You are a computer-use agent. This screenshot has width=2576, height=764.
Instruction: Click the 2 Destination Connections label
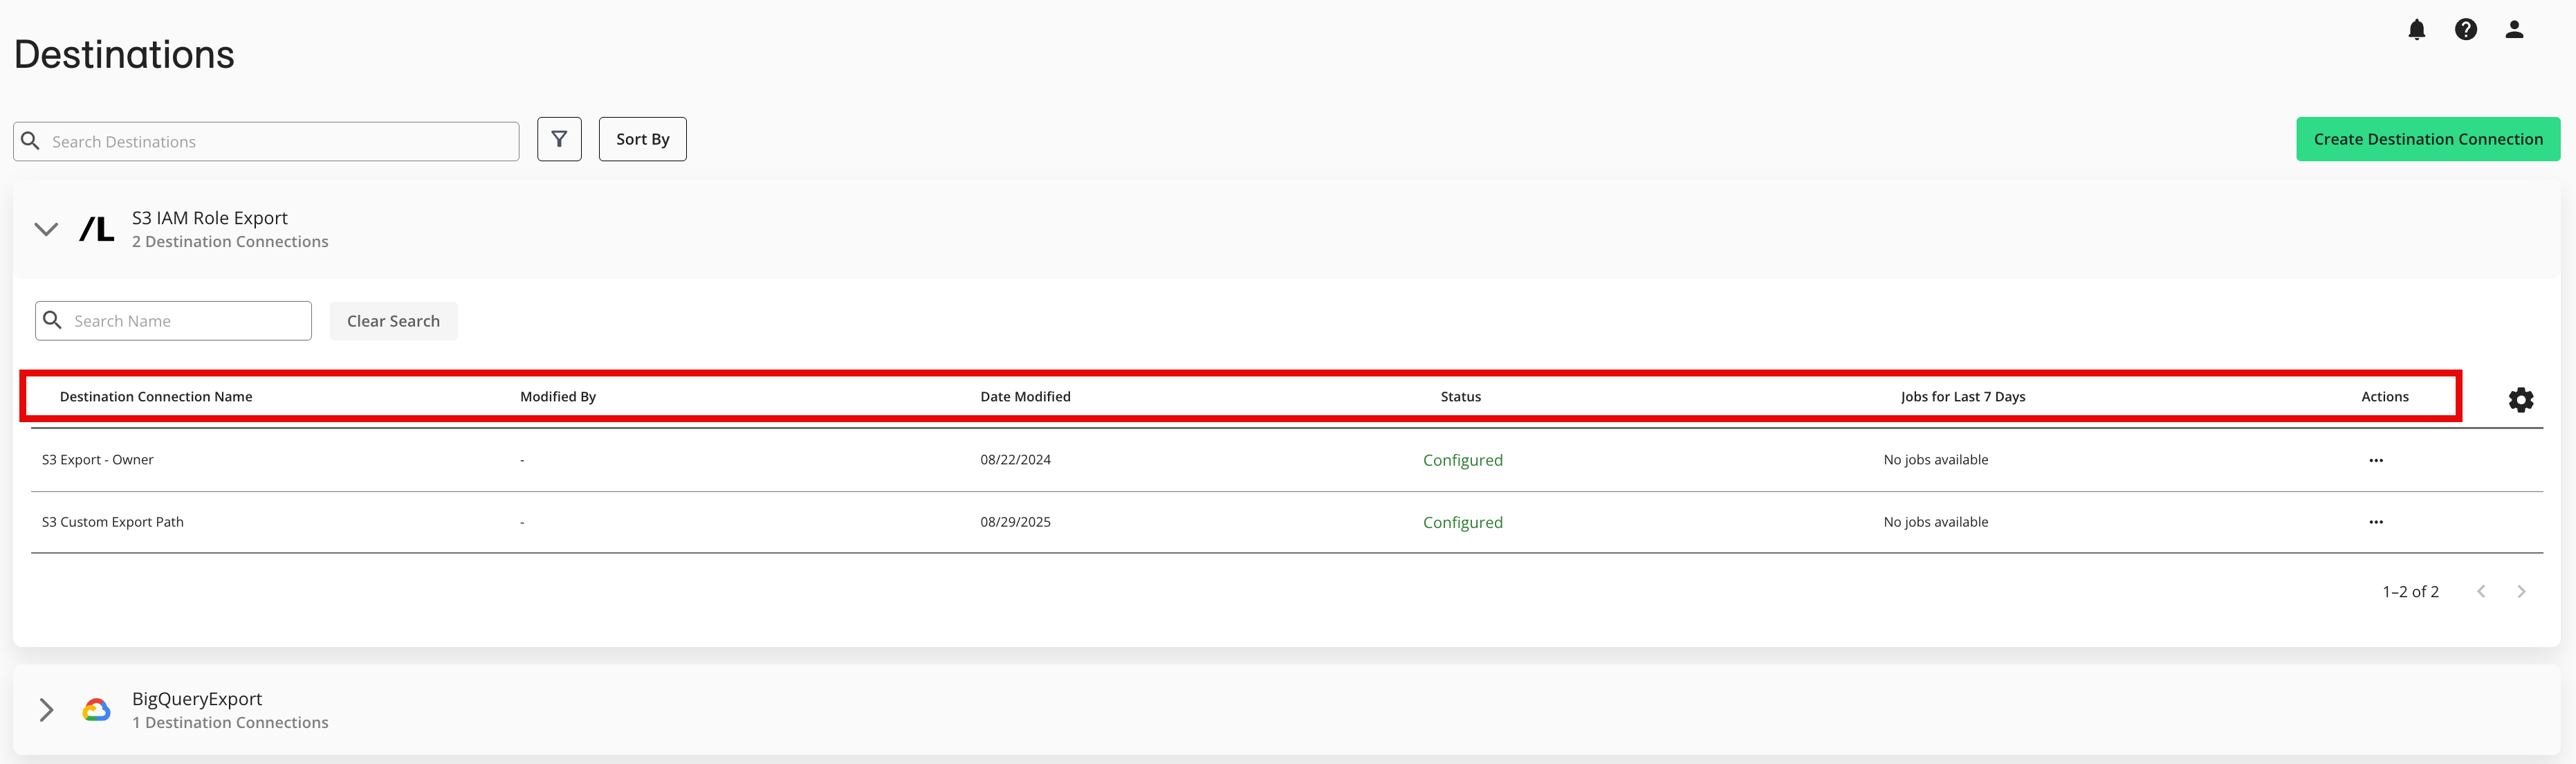[x=230, y=242]
